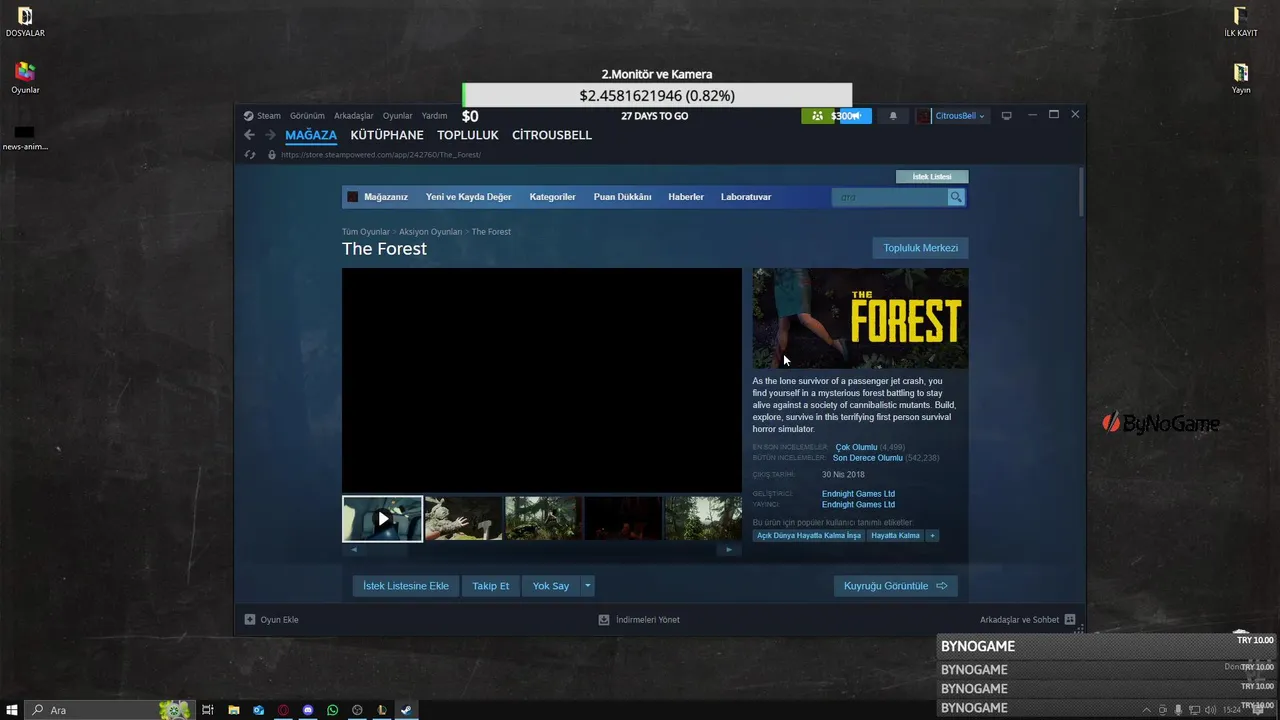This screenshot has width=1280, height=720.
Task: Click the Steam taskbar icon
Action: [x=406, y=710]
